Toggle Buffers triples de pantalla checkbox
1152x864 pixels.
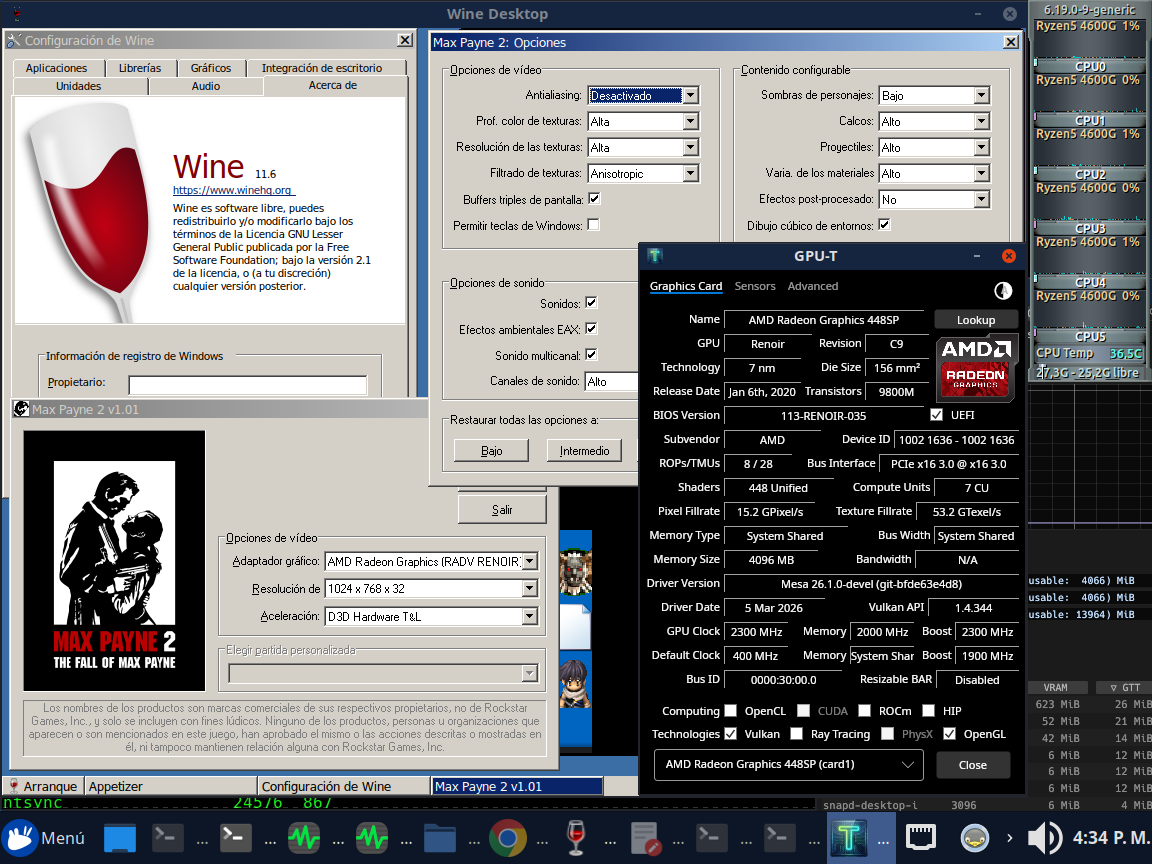594,198
